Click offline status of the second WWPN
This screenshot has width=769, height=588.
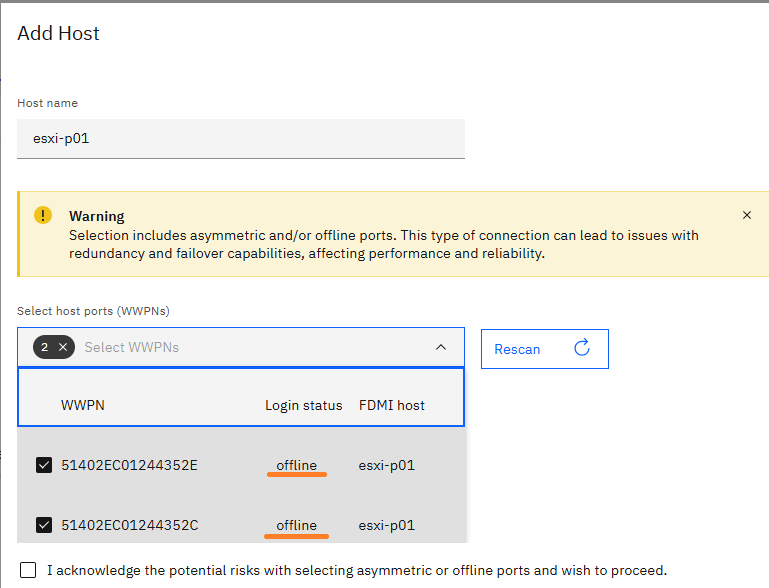pos(297,525)
